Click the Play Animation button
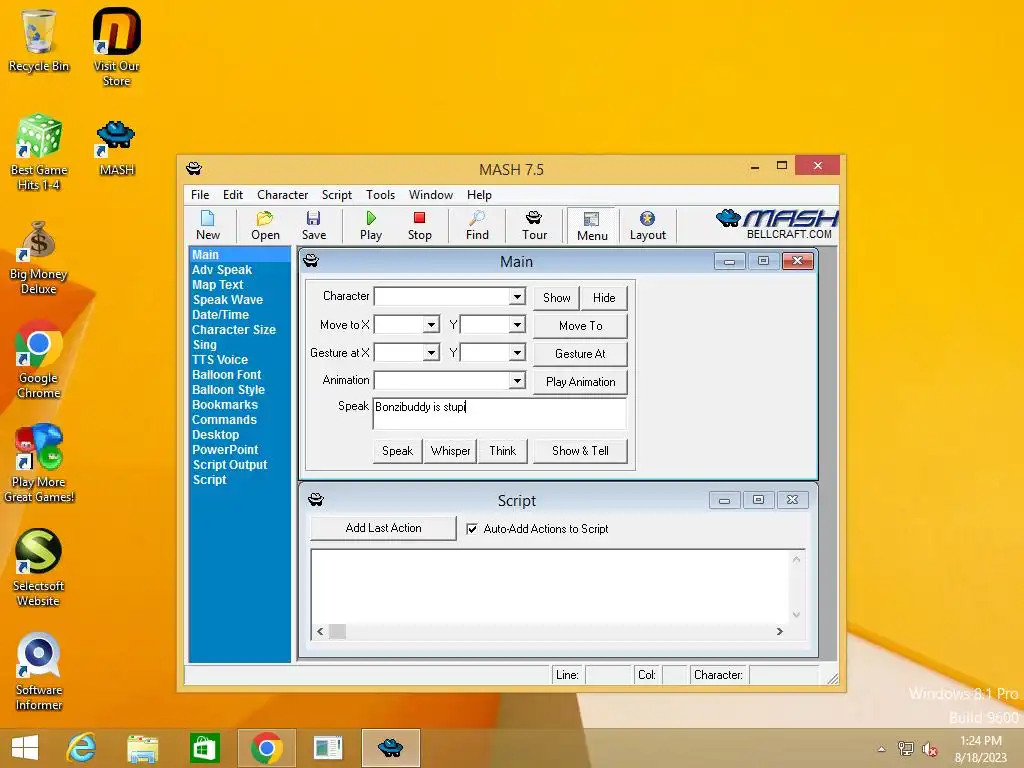 pyautogui.click(x=581, y=382)
